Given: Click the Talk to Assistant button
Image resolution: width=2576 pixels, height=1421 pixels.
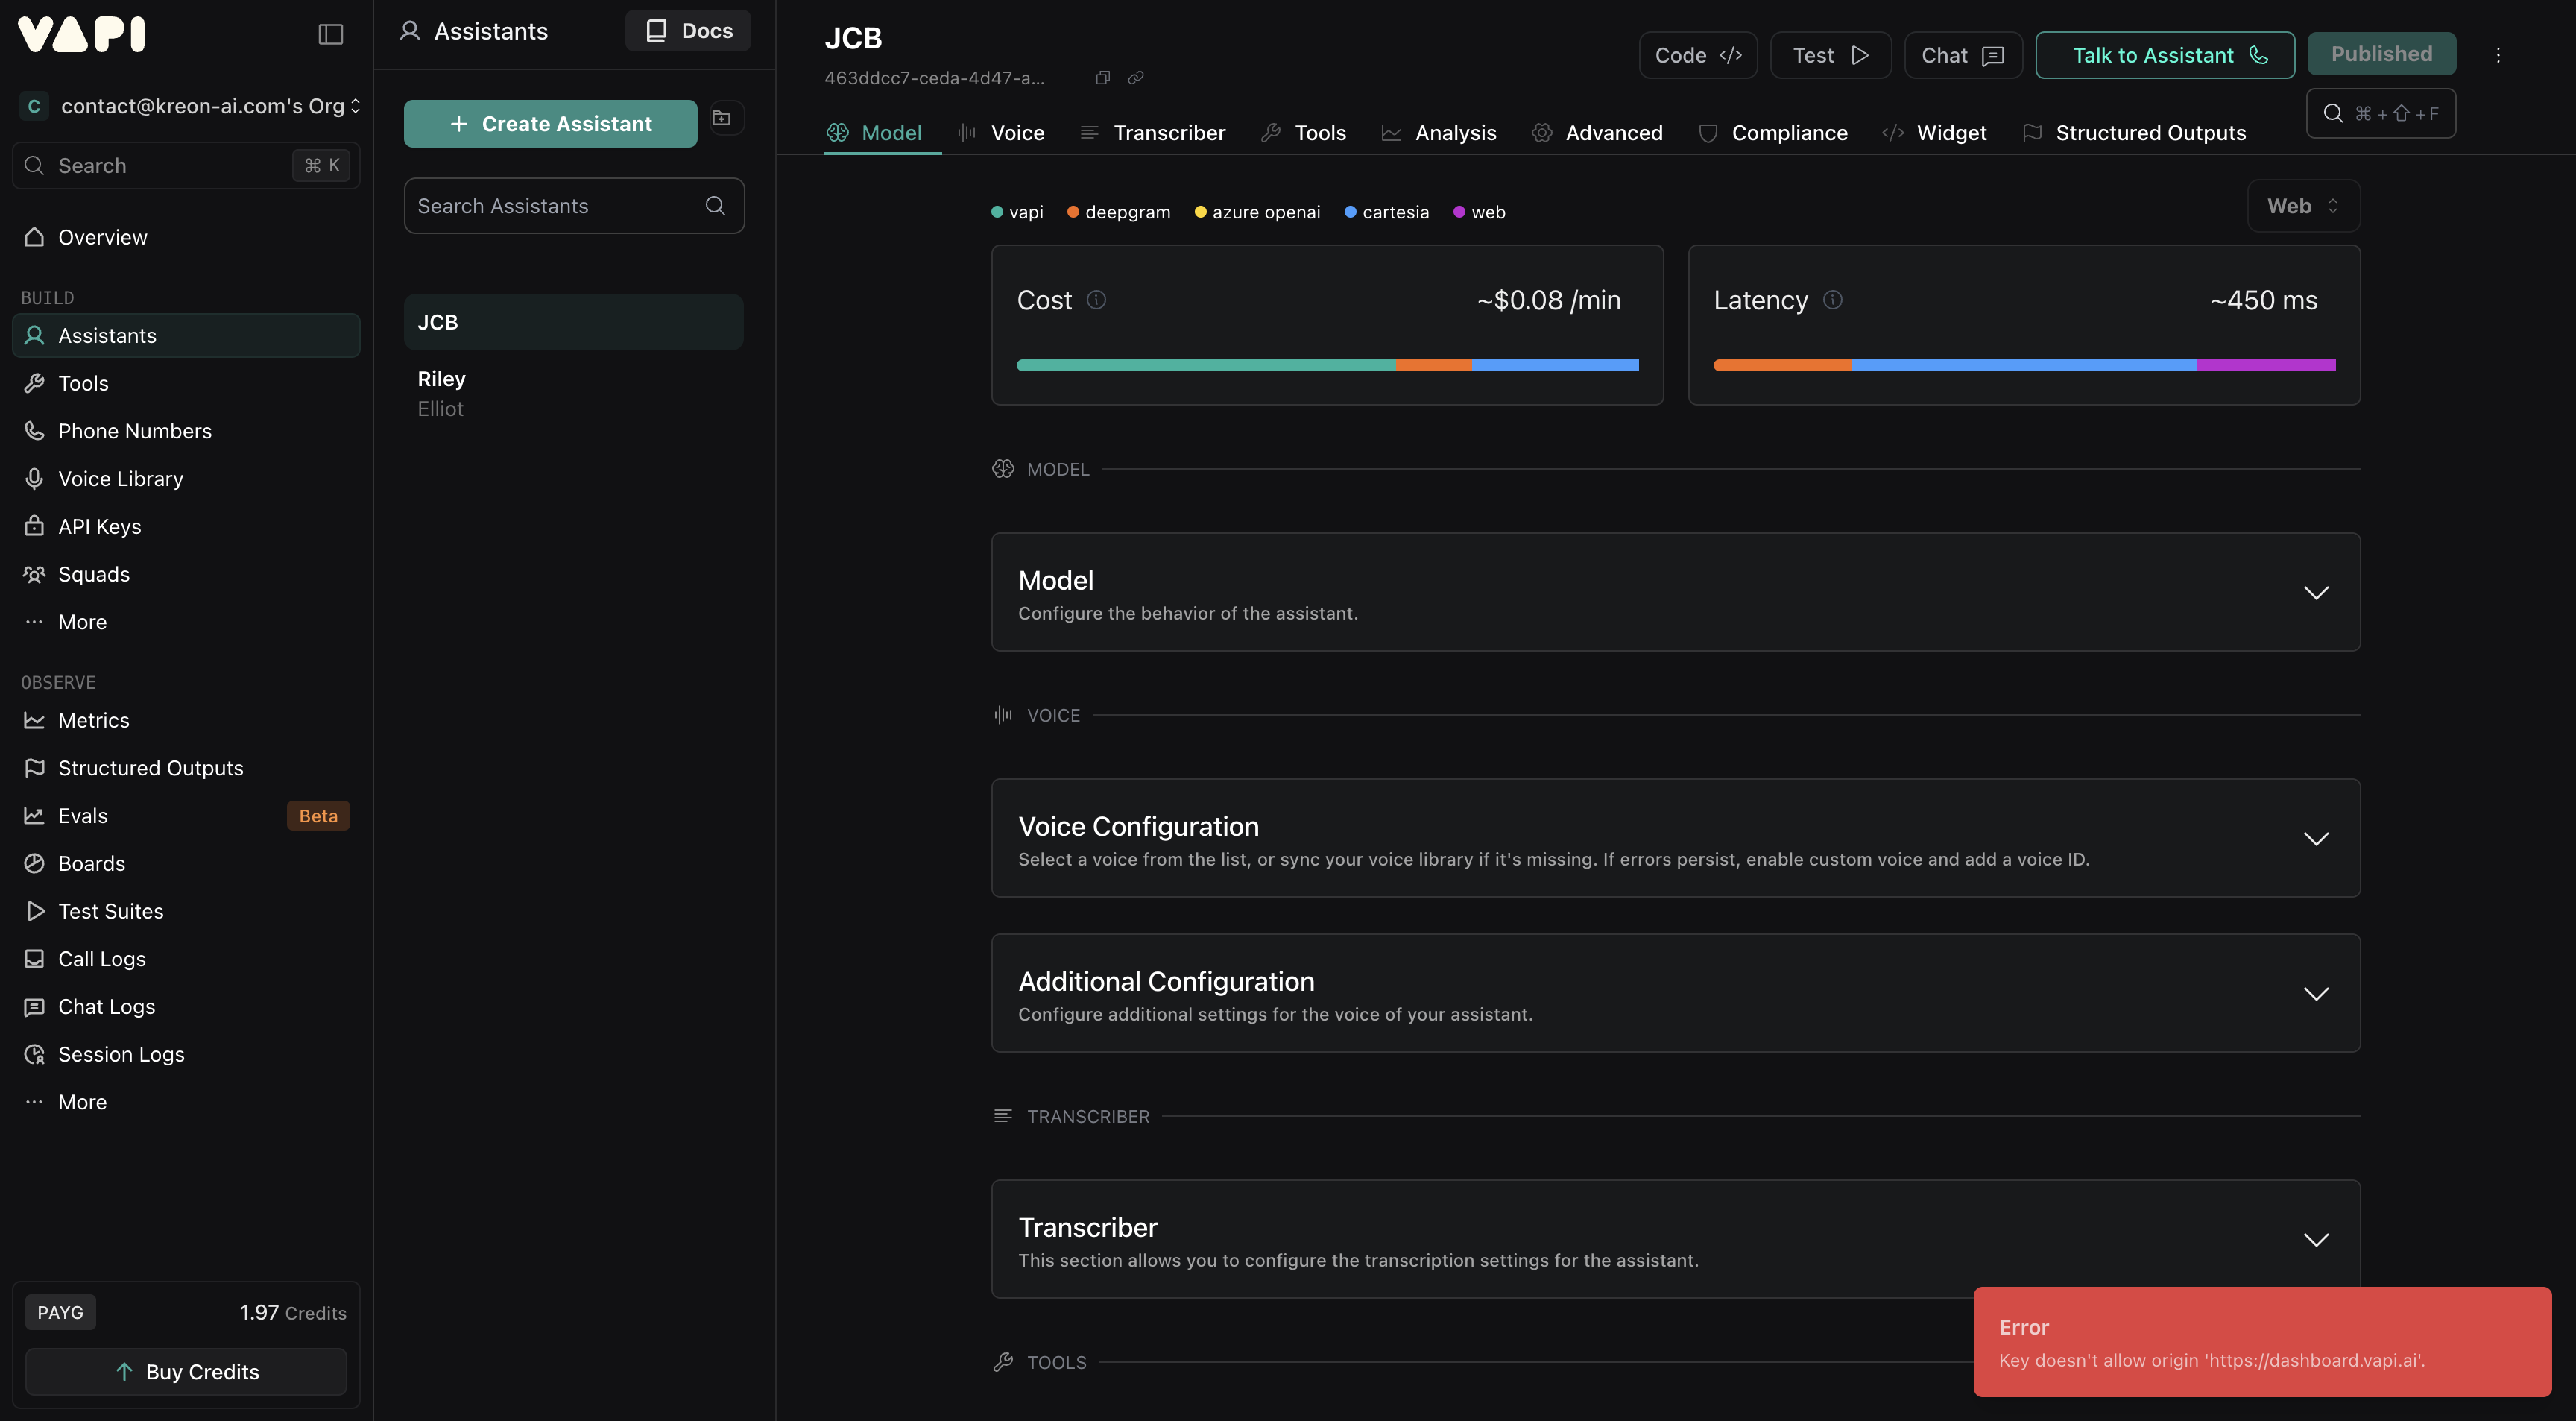Looking at the screenshot, I should point(2165,55).
